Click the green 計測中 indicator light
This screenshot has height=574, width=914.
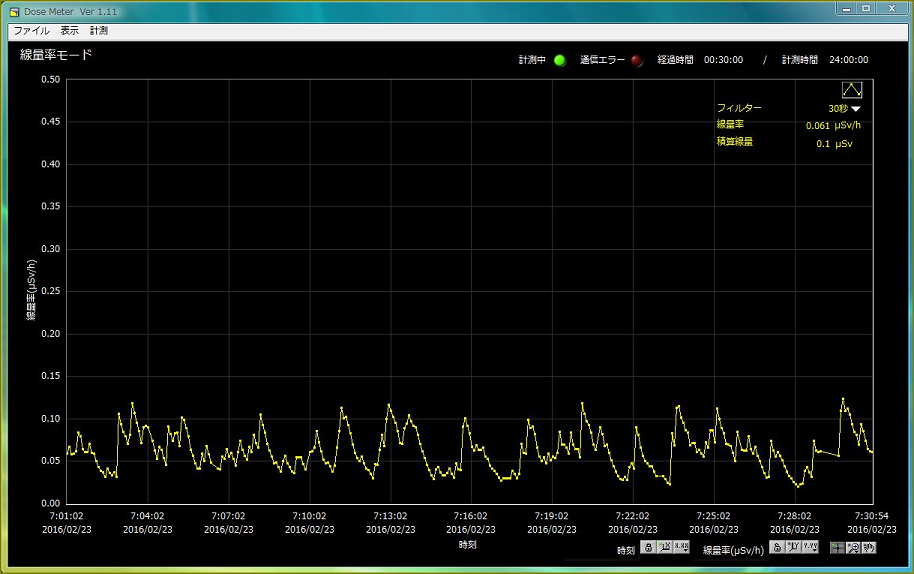559,60
